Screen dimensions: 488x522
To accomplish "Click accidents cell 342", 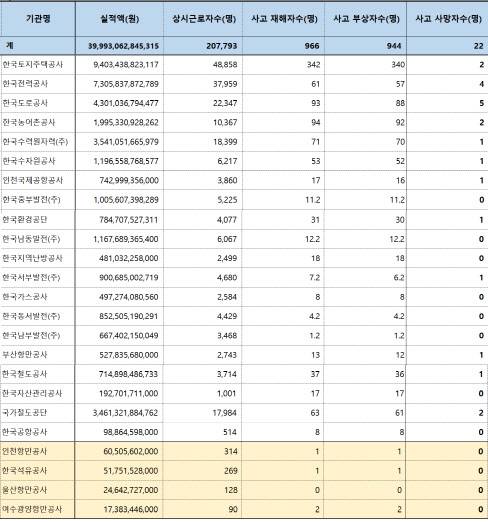I will tap(313, 65).
